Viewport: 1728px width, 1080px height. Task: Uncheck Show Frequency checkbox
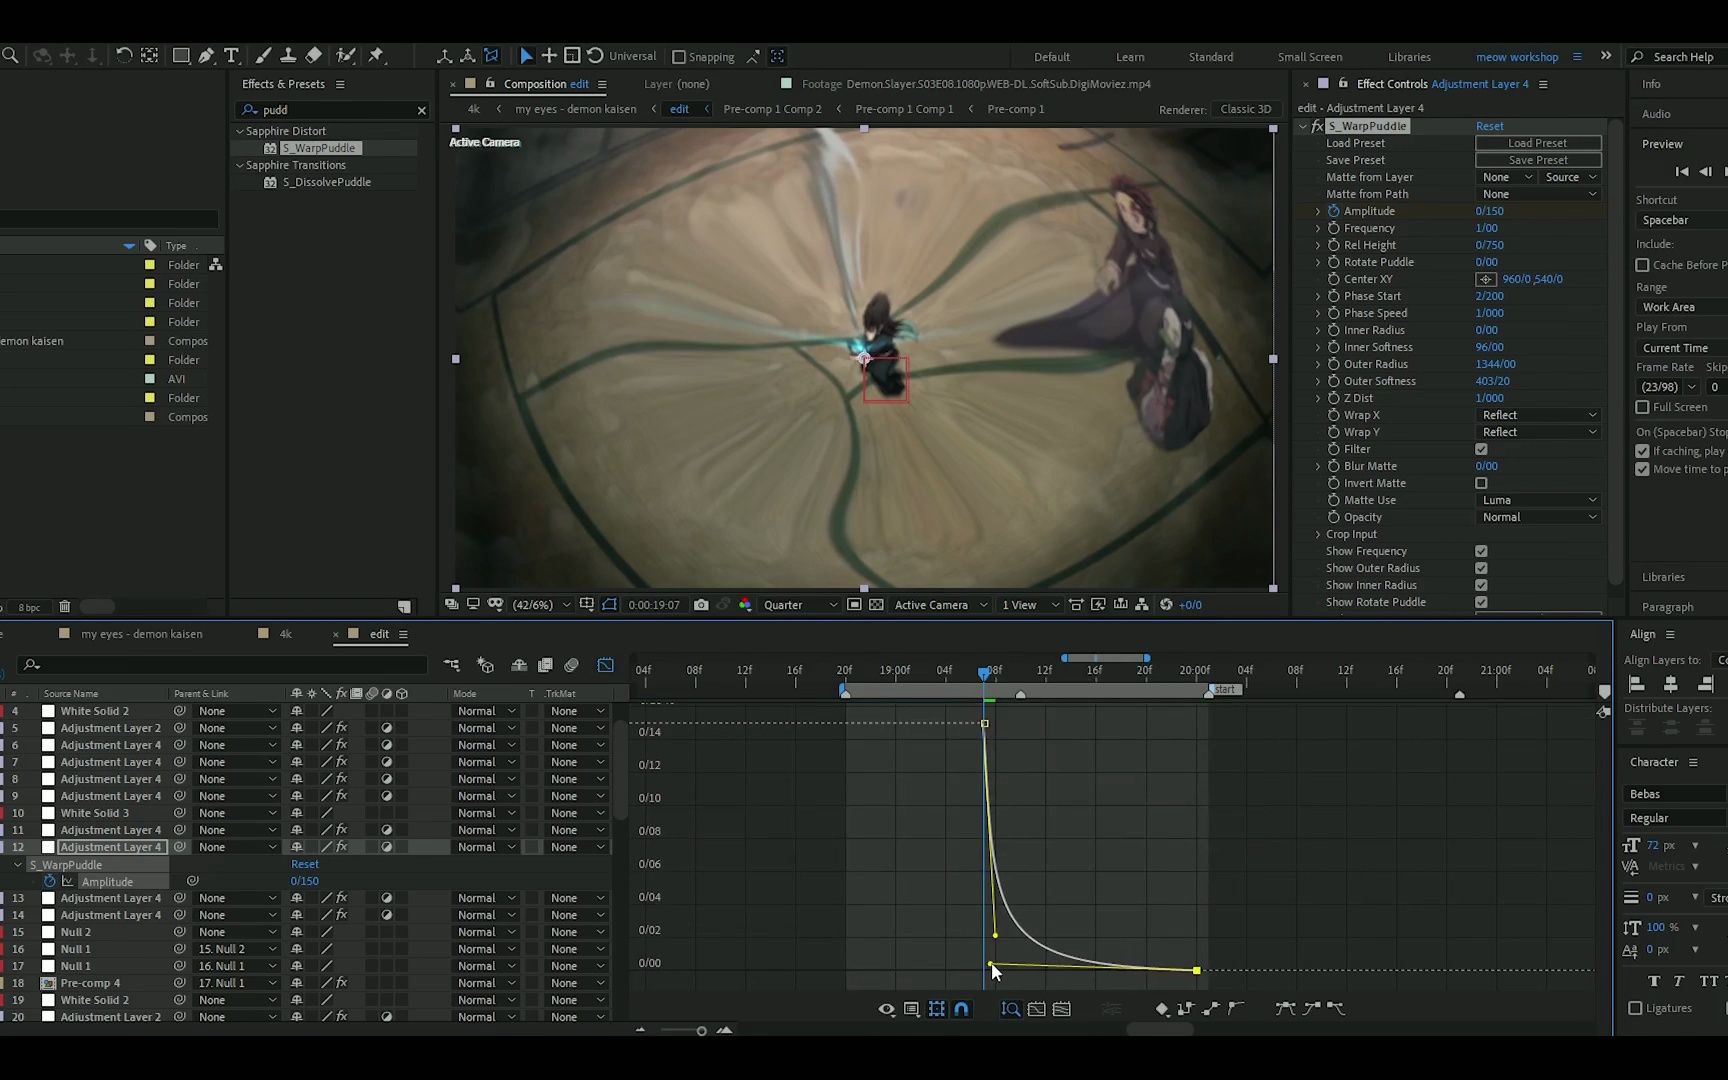point(1481,551)
